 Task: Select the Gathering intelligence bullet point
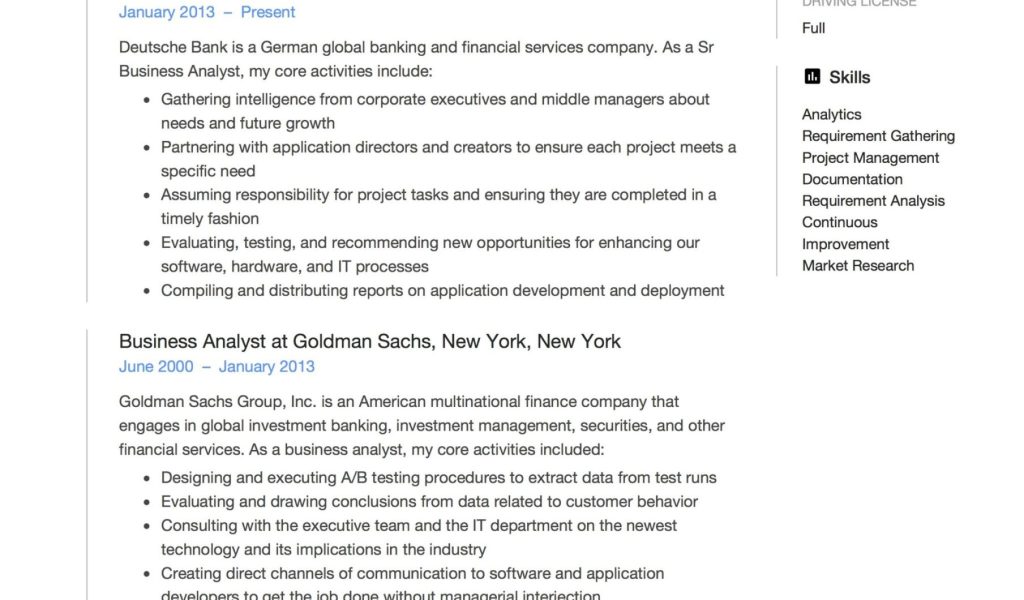coord(435,111)
